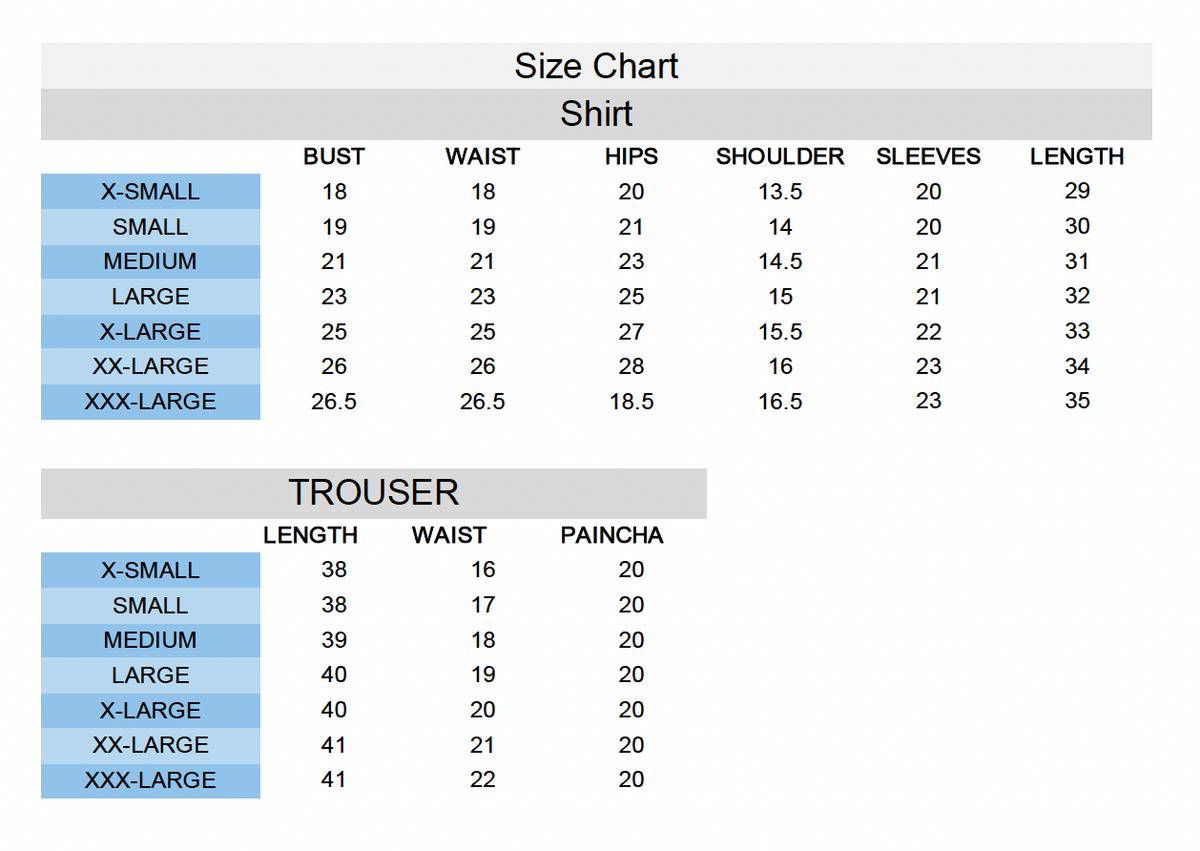Image resolution: width=1200 pixels, height=851 pixels.
Task: Select the TROUSER section header
Action: (x=374, y=493)
